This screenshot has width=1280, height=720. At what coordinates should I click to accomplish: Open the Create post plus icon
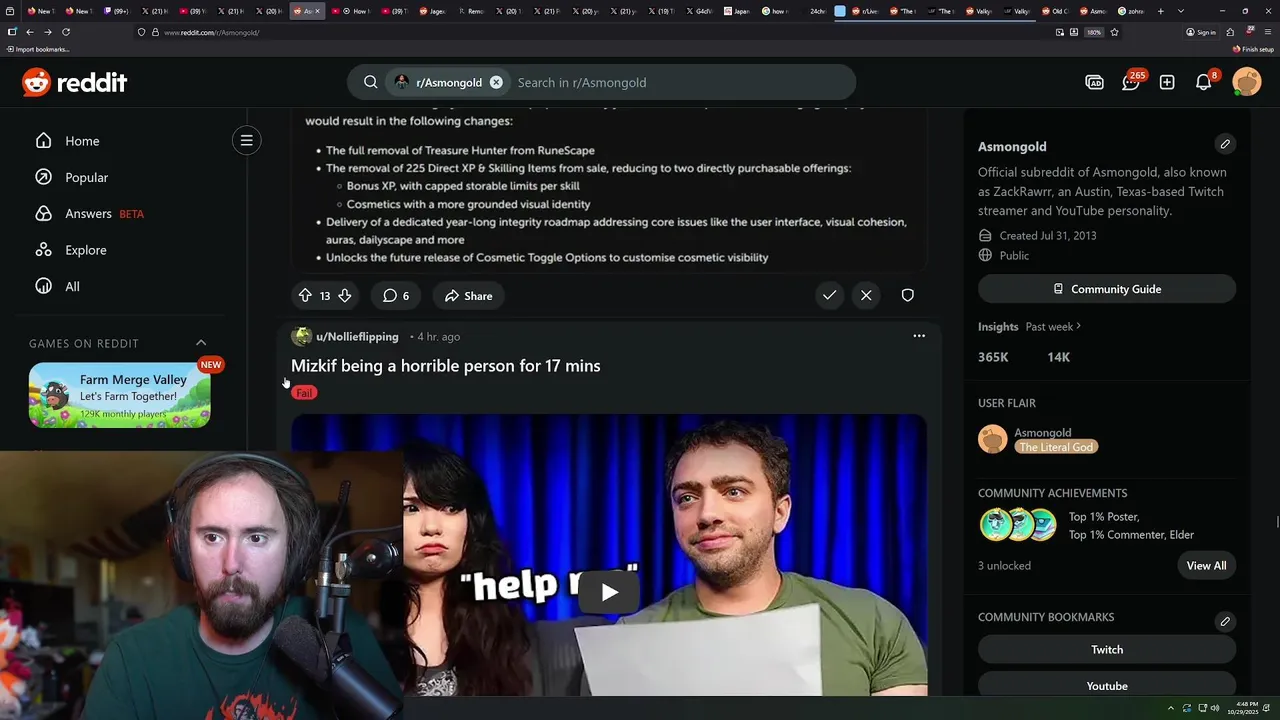click(x=1167, y=82)
